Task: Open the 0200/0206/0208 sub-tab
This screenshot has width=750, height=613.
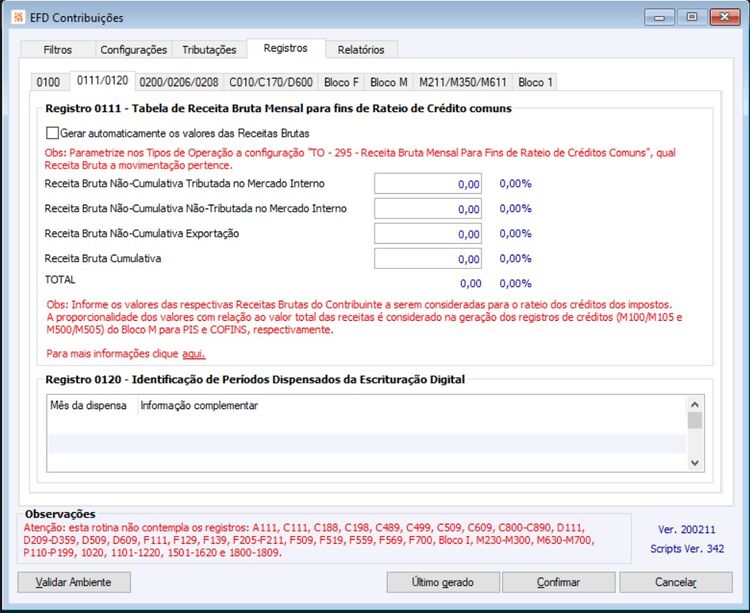Action: tap(179, 82)
